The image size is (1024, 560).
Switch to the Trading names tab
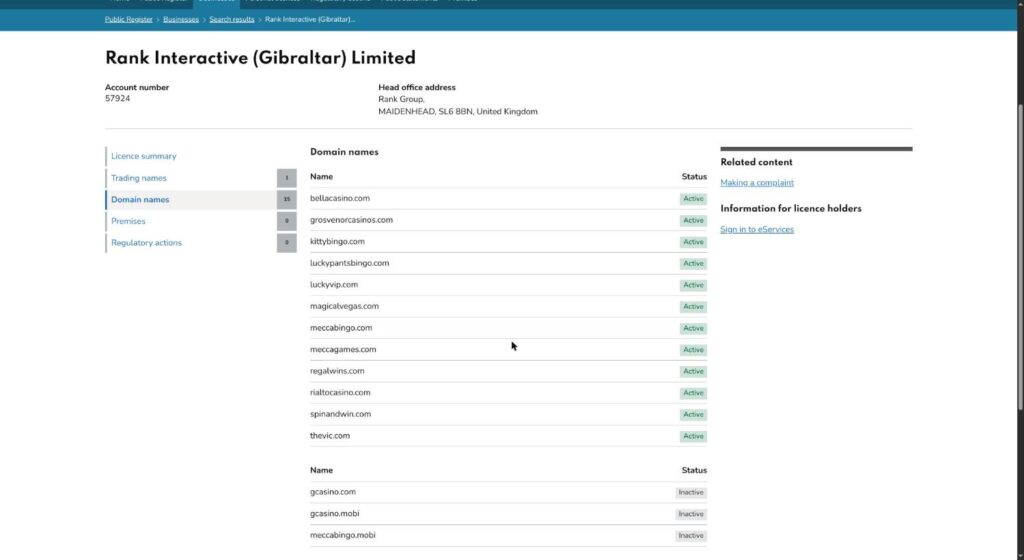click(x=138, y=178)
